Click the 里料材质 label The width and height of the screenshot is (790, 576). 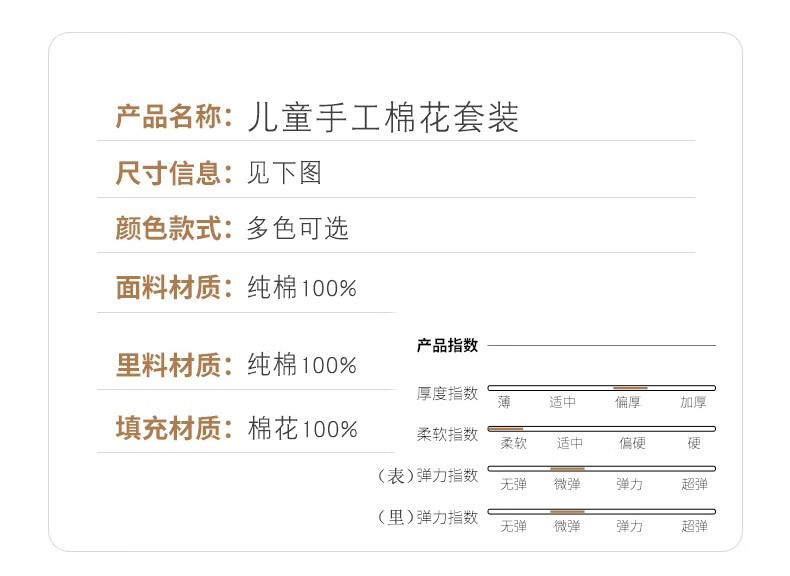click(168, 366)
